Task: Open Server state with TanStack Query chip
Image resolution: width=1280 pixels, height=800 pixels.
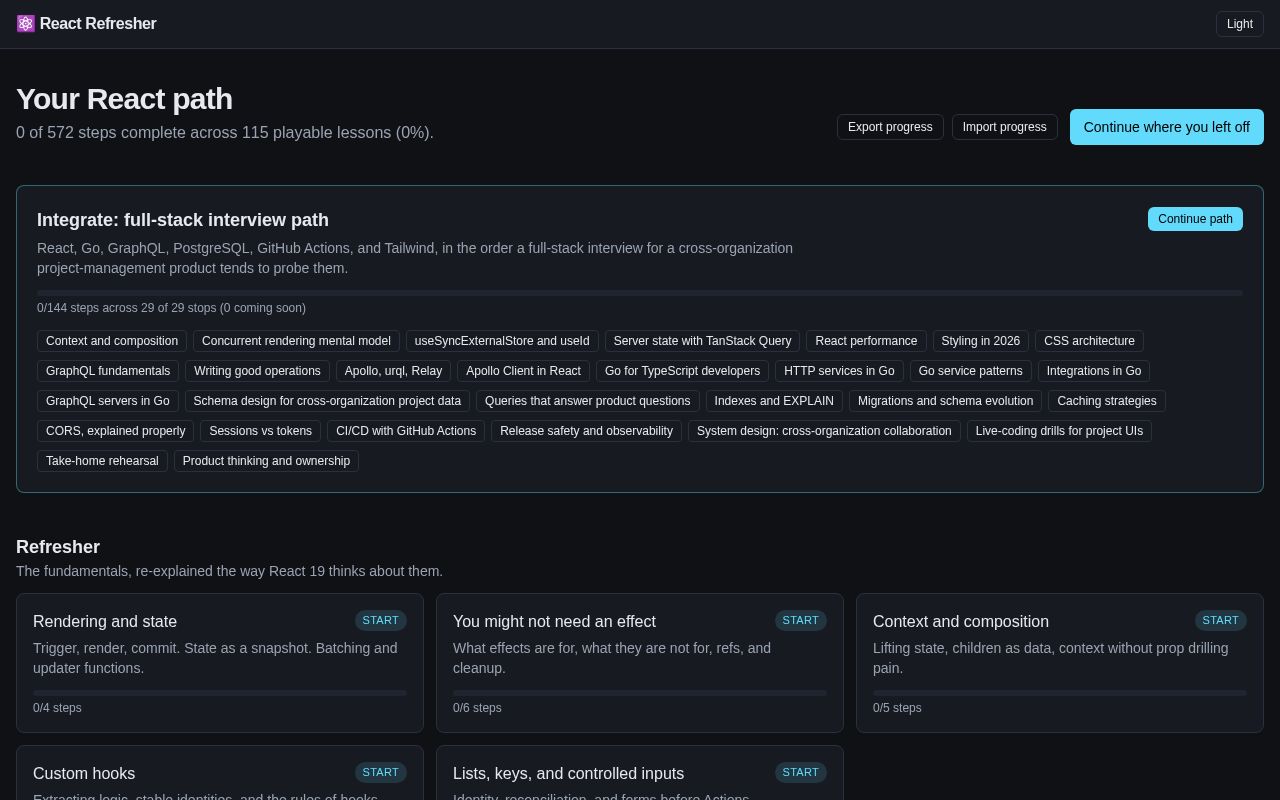Action: coord(702,341)
